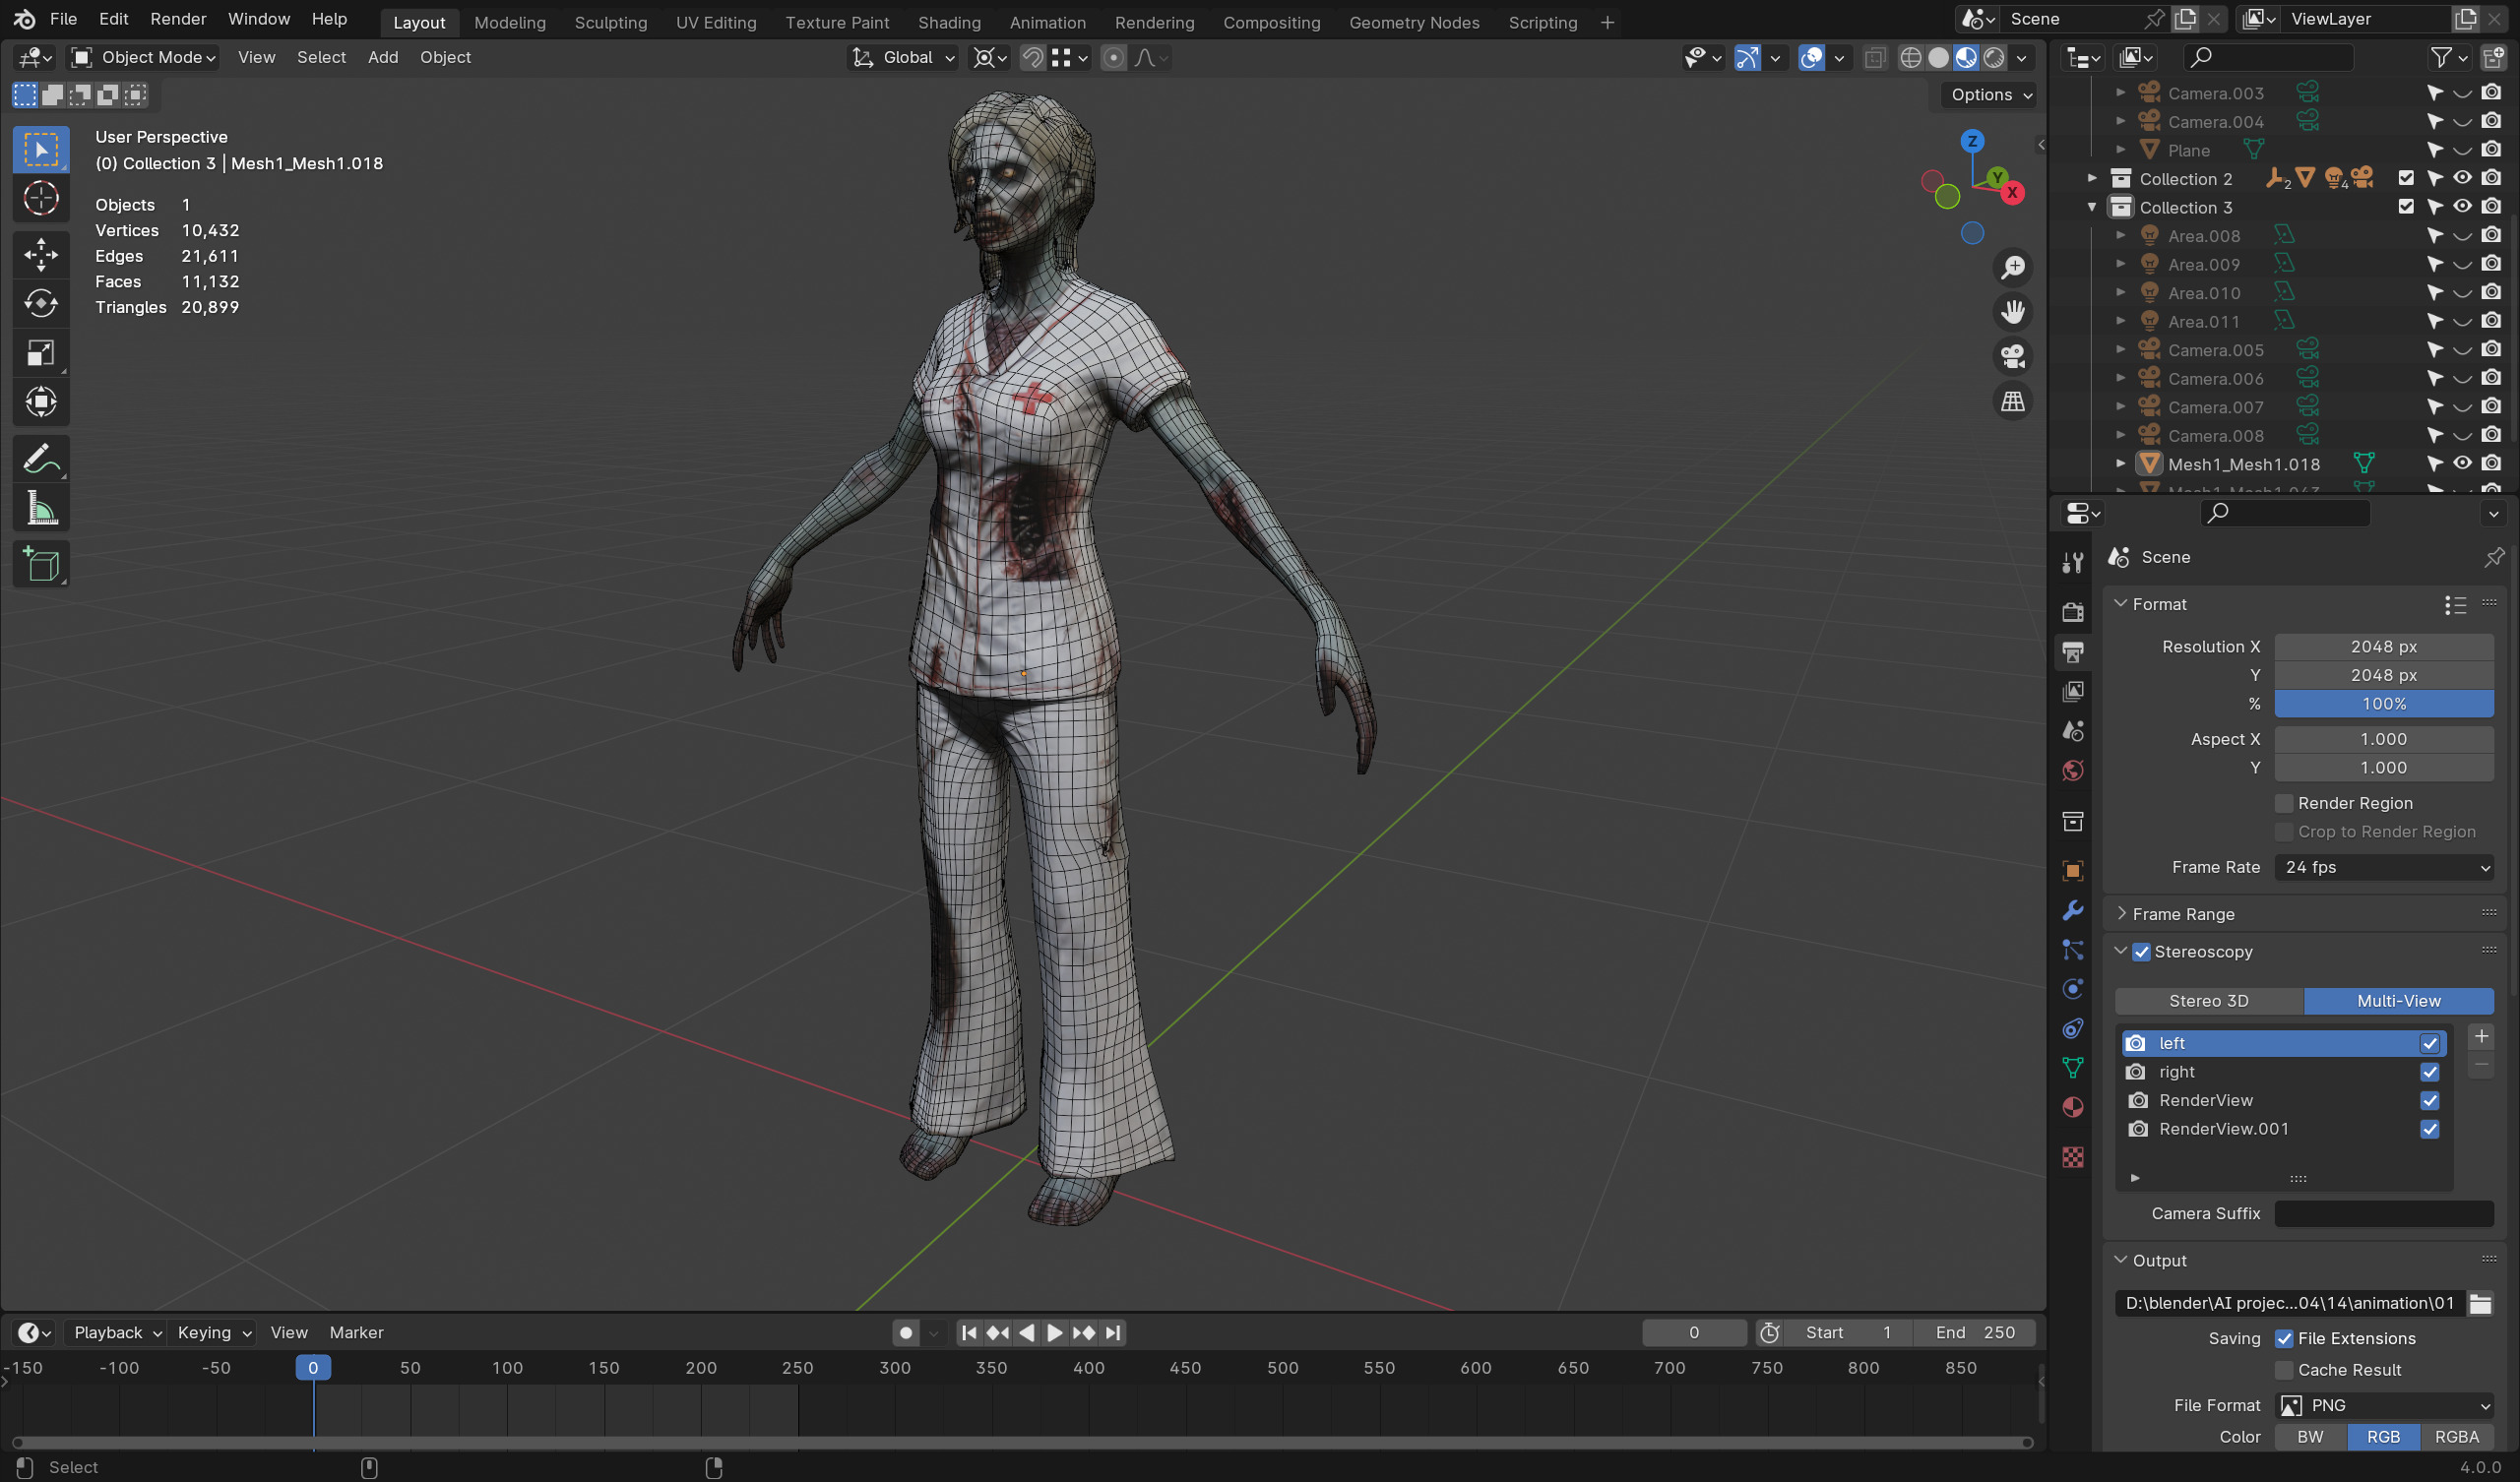Click the Aspect X 1.000 value field

point(2384,739)
